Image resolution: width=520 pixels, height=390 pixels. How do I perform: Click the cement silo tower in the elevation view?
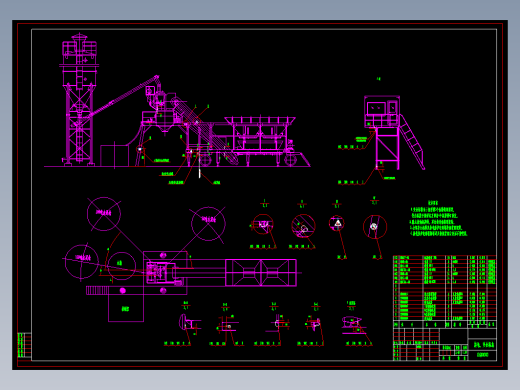click(79, 99)
